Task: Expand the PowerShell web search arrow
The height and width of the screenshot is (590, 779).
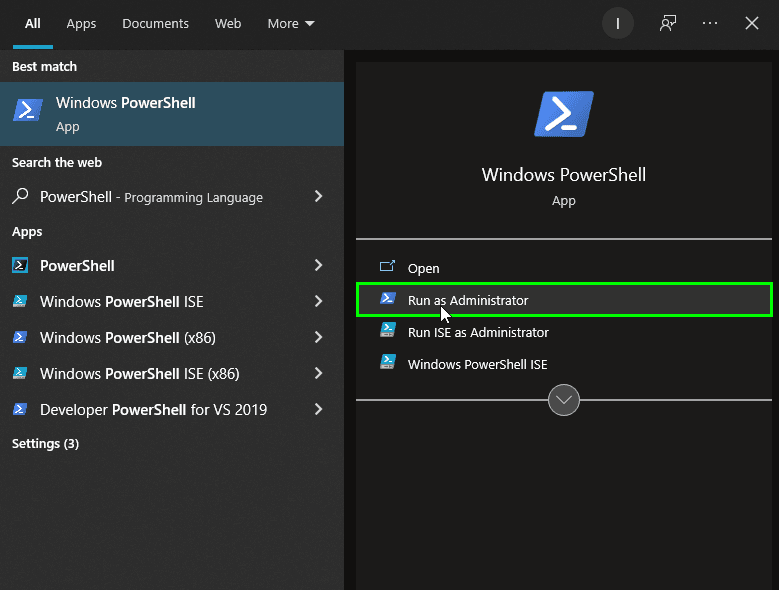Action: tap(318, 197)
